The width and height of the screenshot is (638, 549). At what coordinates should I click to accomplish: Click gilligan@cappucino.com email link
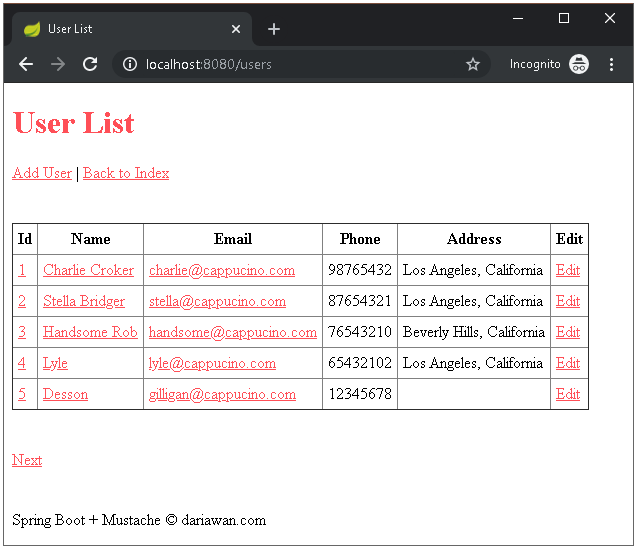[222, 394]
